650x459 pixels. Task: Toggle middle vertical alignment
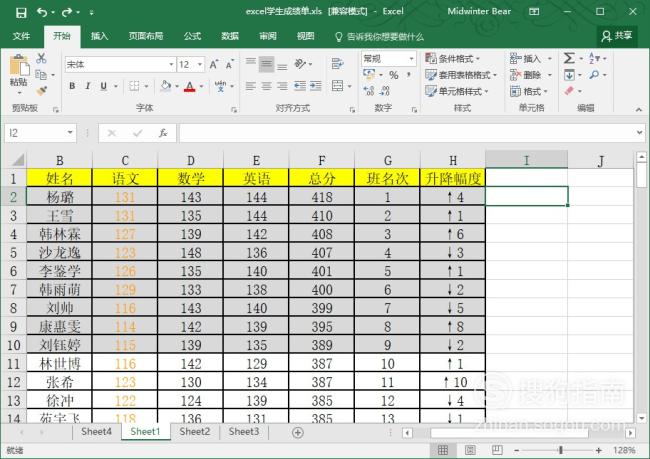(x=267, y=64)
